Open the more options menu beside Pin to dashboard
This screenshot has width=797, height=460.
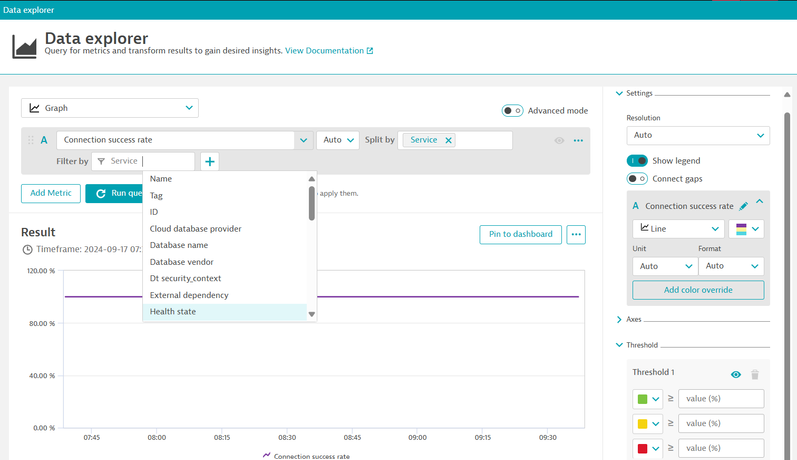pos(575,234)
